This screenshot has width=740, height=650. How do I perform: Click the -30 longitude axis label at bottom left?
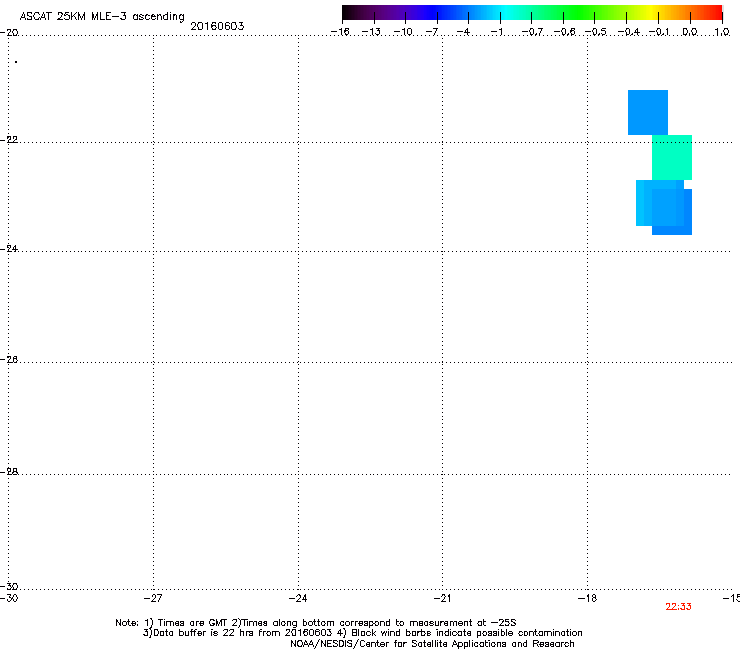(x=9, y=599)
